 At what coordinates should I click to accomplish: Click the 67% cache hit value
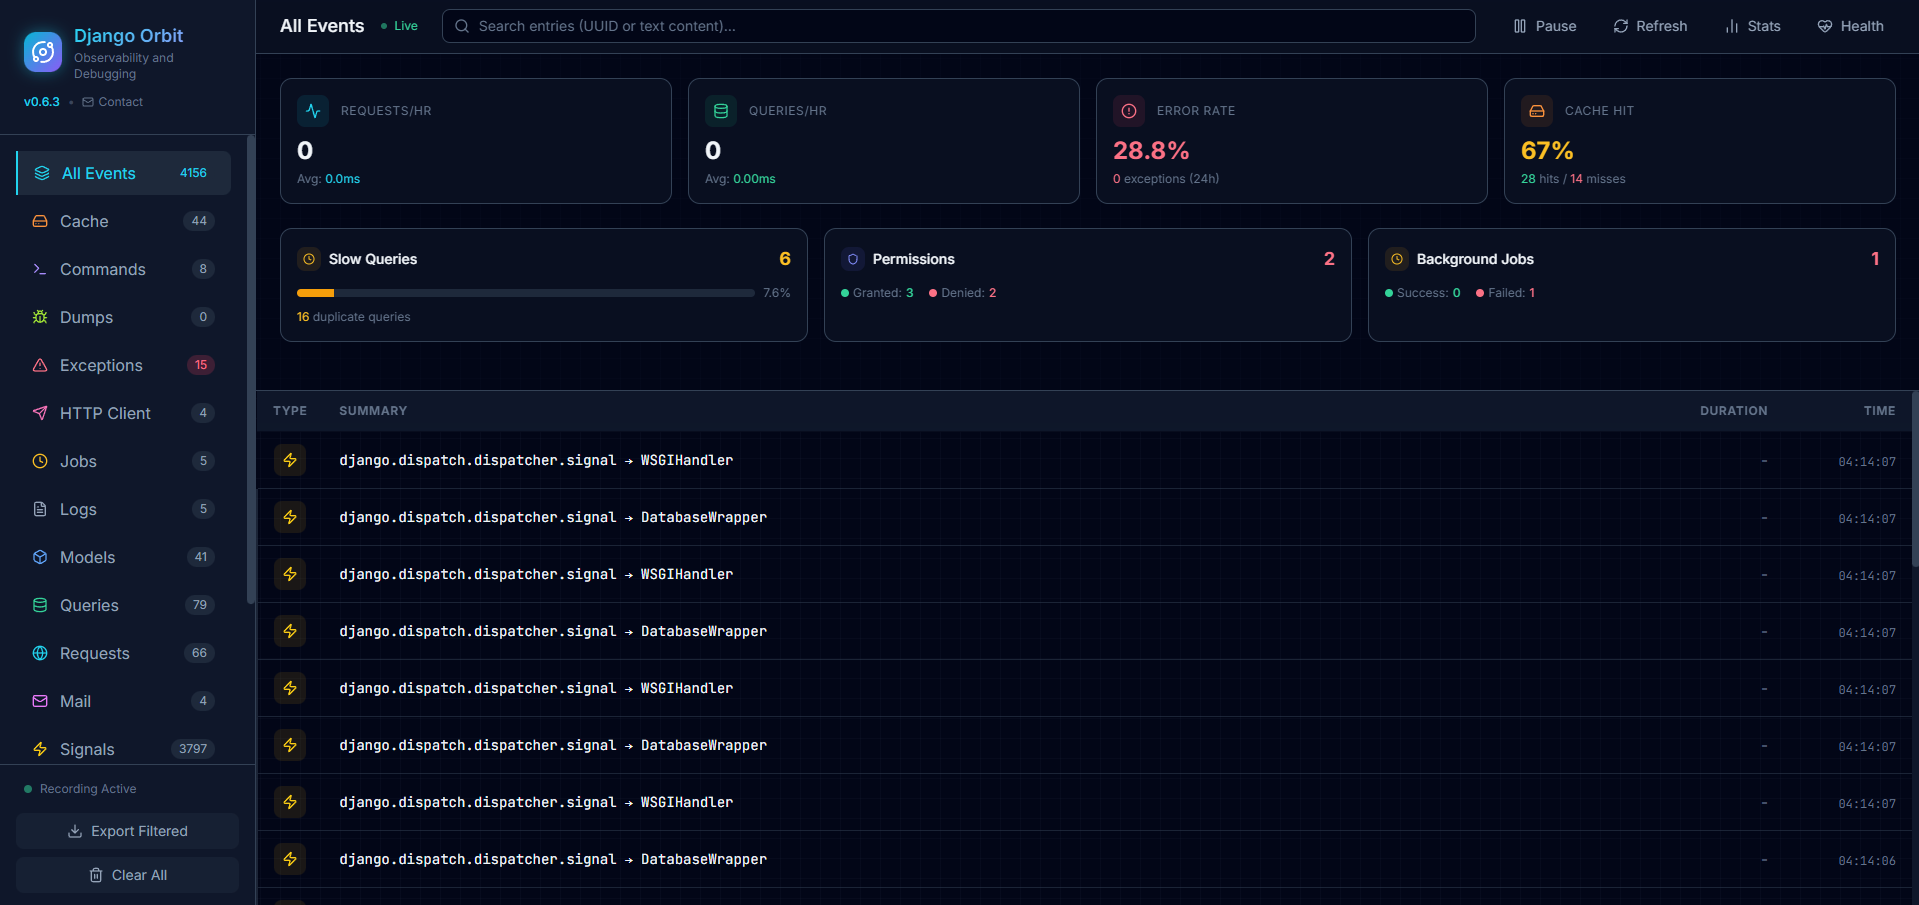coord(1547,150)
